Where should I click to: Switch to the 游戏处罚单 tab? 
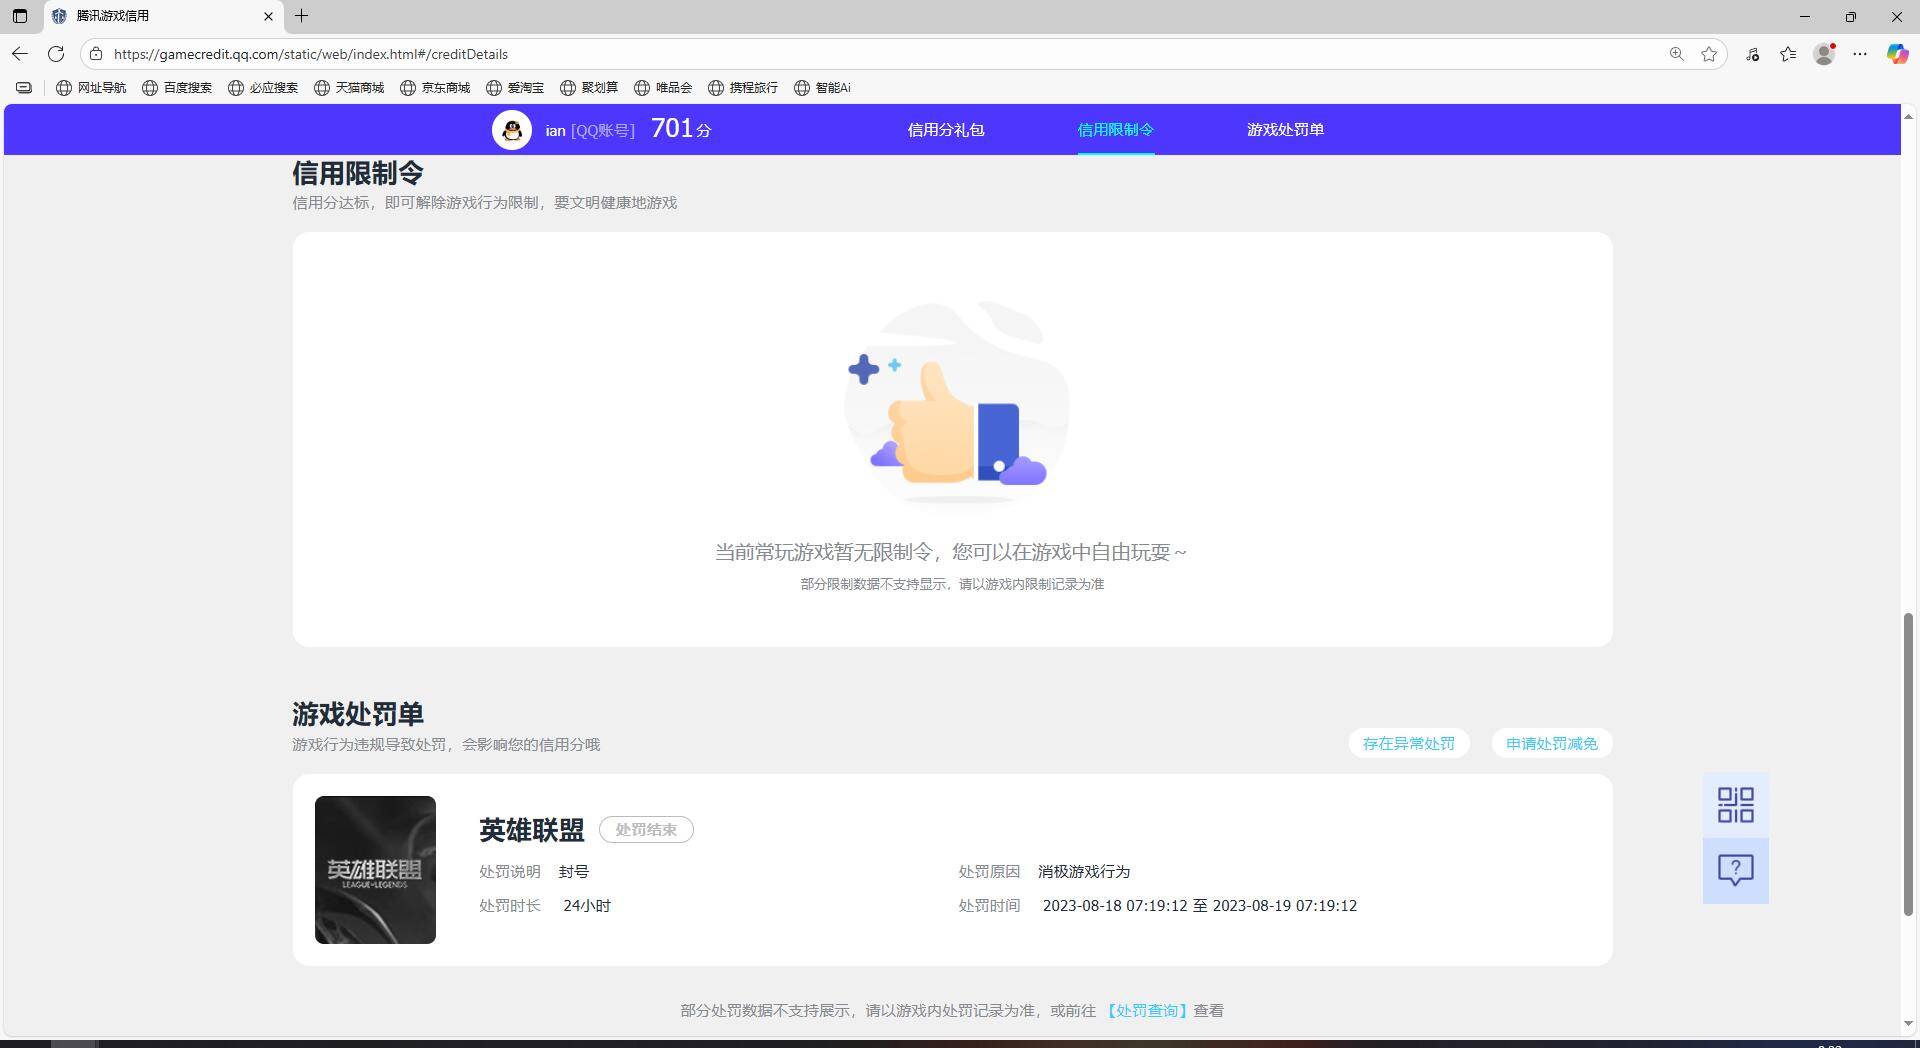[x=1285, y=129]
